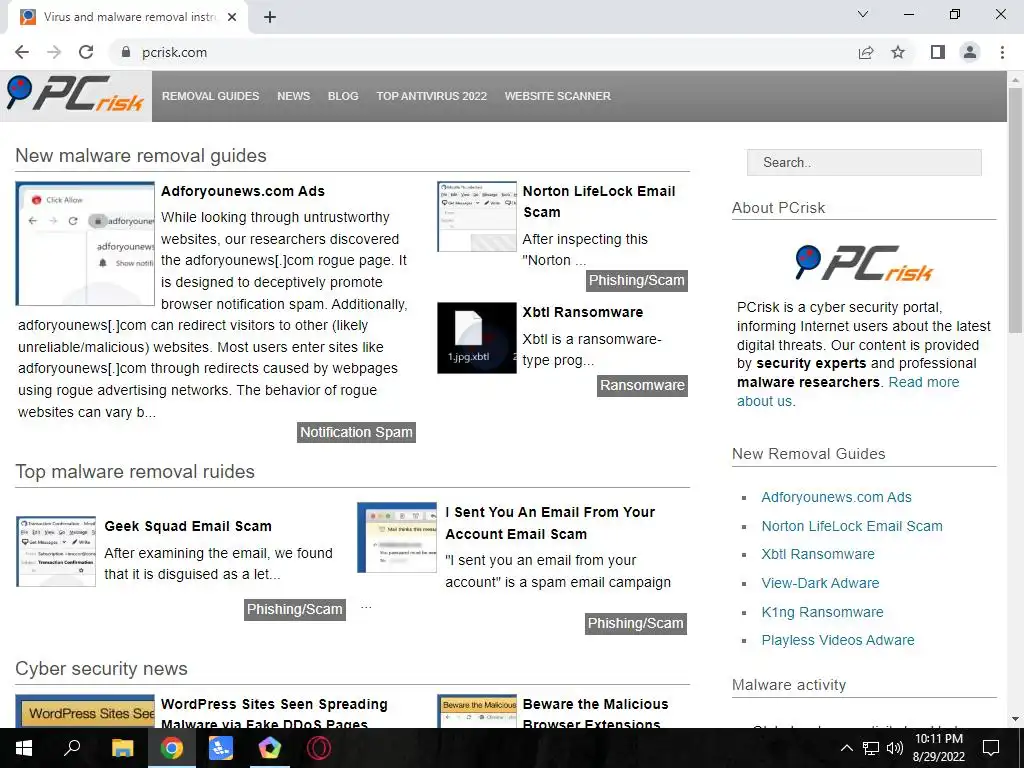
Task: Open network settings from the tray
Action: [x=871, y=748]
